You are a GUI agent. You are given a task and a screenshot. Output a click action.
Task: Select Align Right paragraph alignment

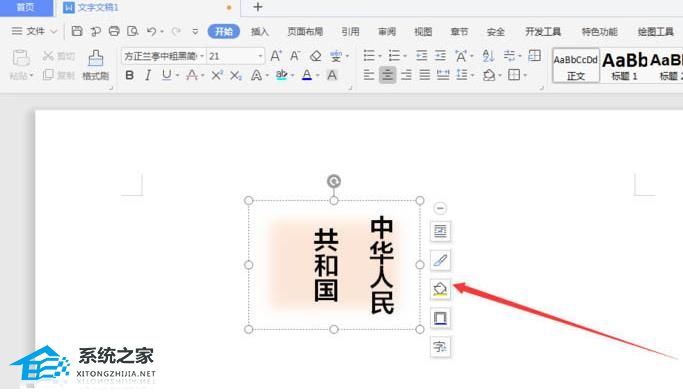tap(406, 75)
